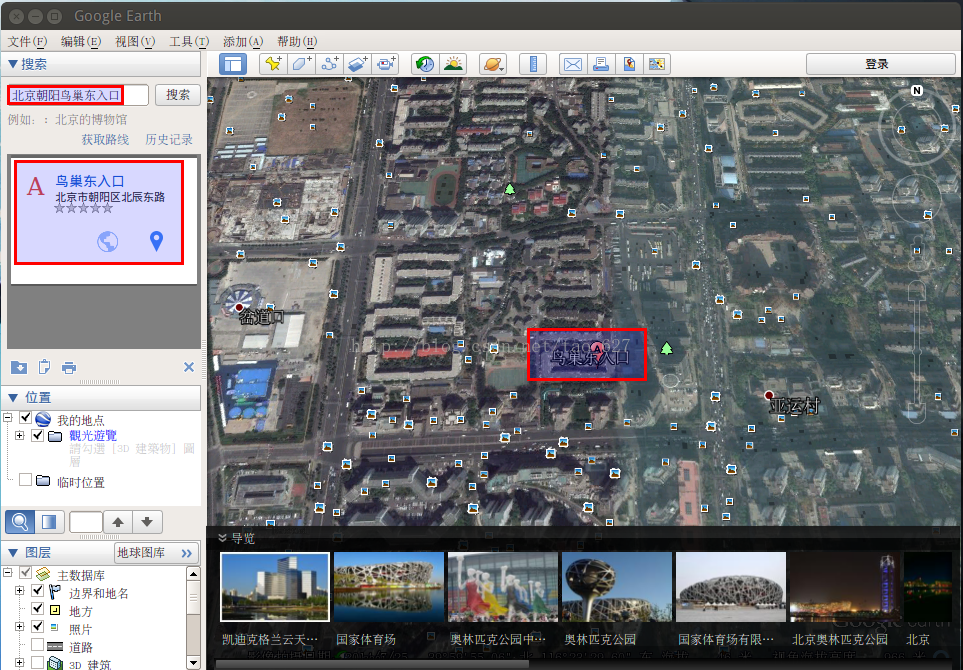Click the globe icon in the search result

tap(107, 241)
